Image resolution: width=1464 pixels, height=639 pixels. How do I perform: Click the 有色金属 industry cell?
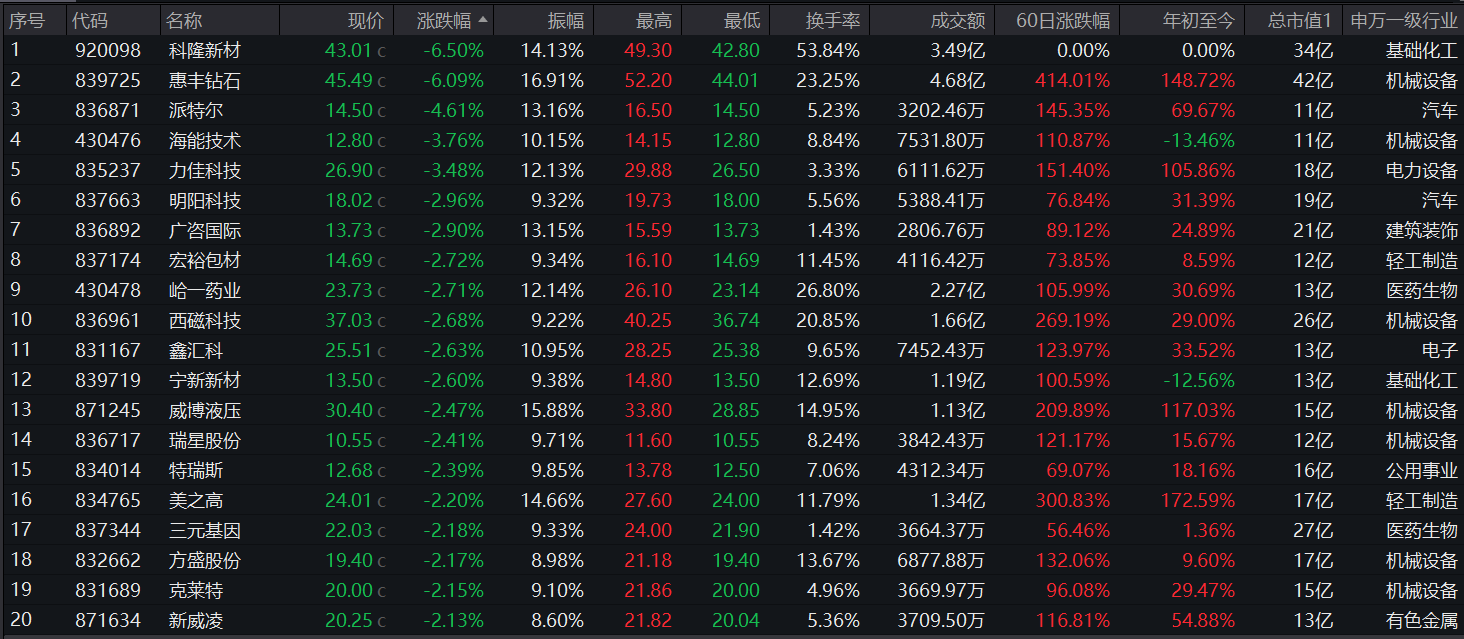pyautogui.click(x=1421, y=621)
